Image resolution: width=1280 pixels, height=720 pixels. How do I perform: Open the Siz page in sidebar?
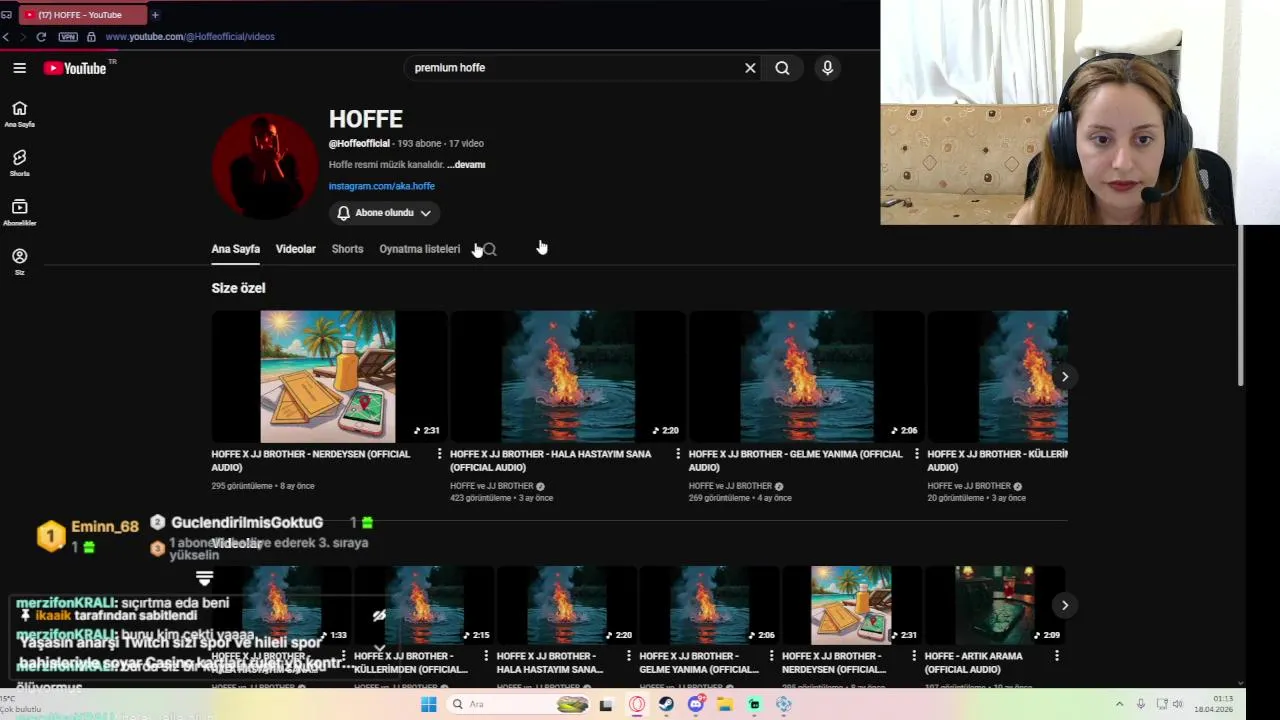click(x=19, y=261)
